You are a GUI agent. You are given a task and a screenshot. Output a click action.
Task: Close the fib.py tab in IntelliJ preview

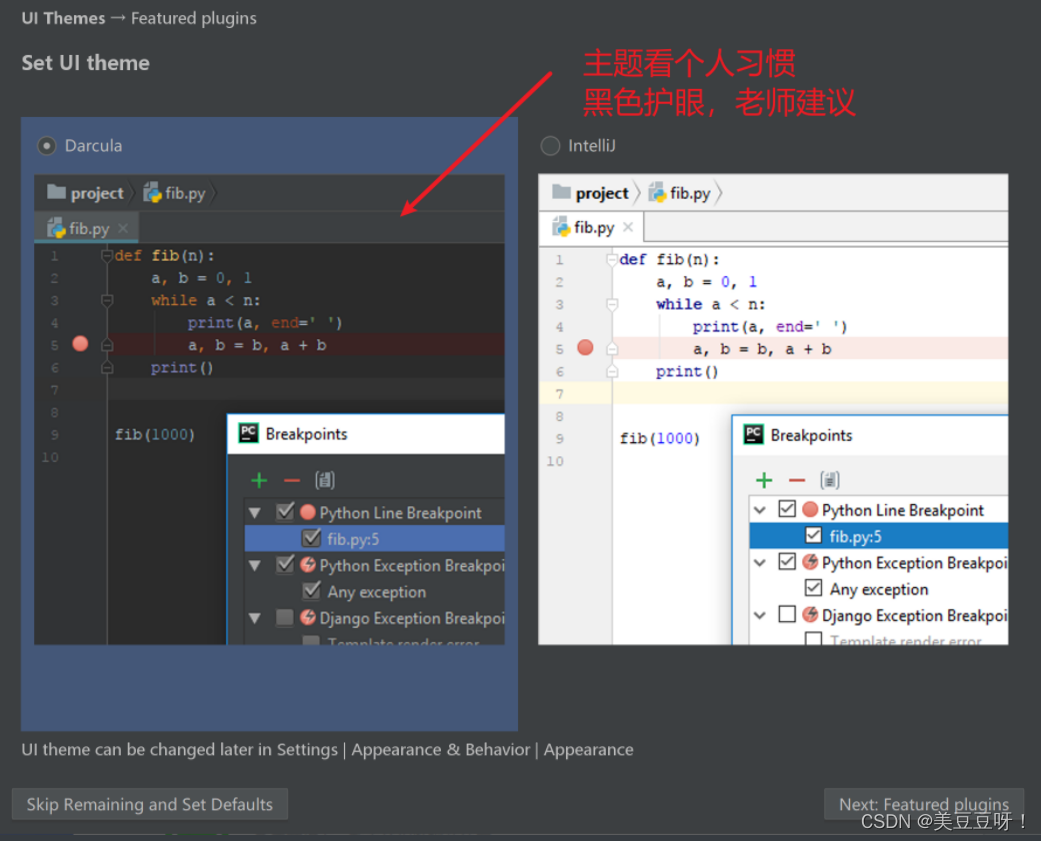pyautogui.click(x=628, y=228)
